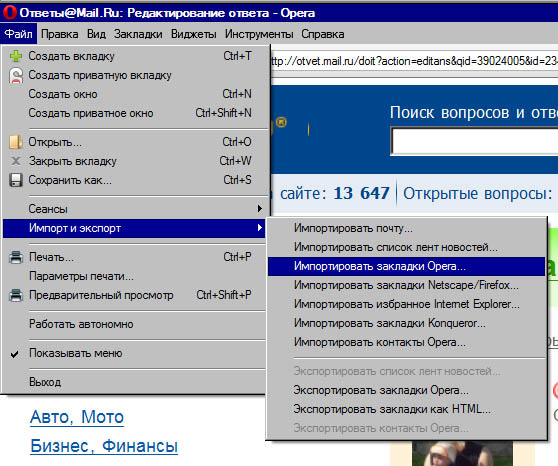Select Импортировать контакты Opera...

coord(406,342)
